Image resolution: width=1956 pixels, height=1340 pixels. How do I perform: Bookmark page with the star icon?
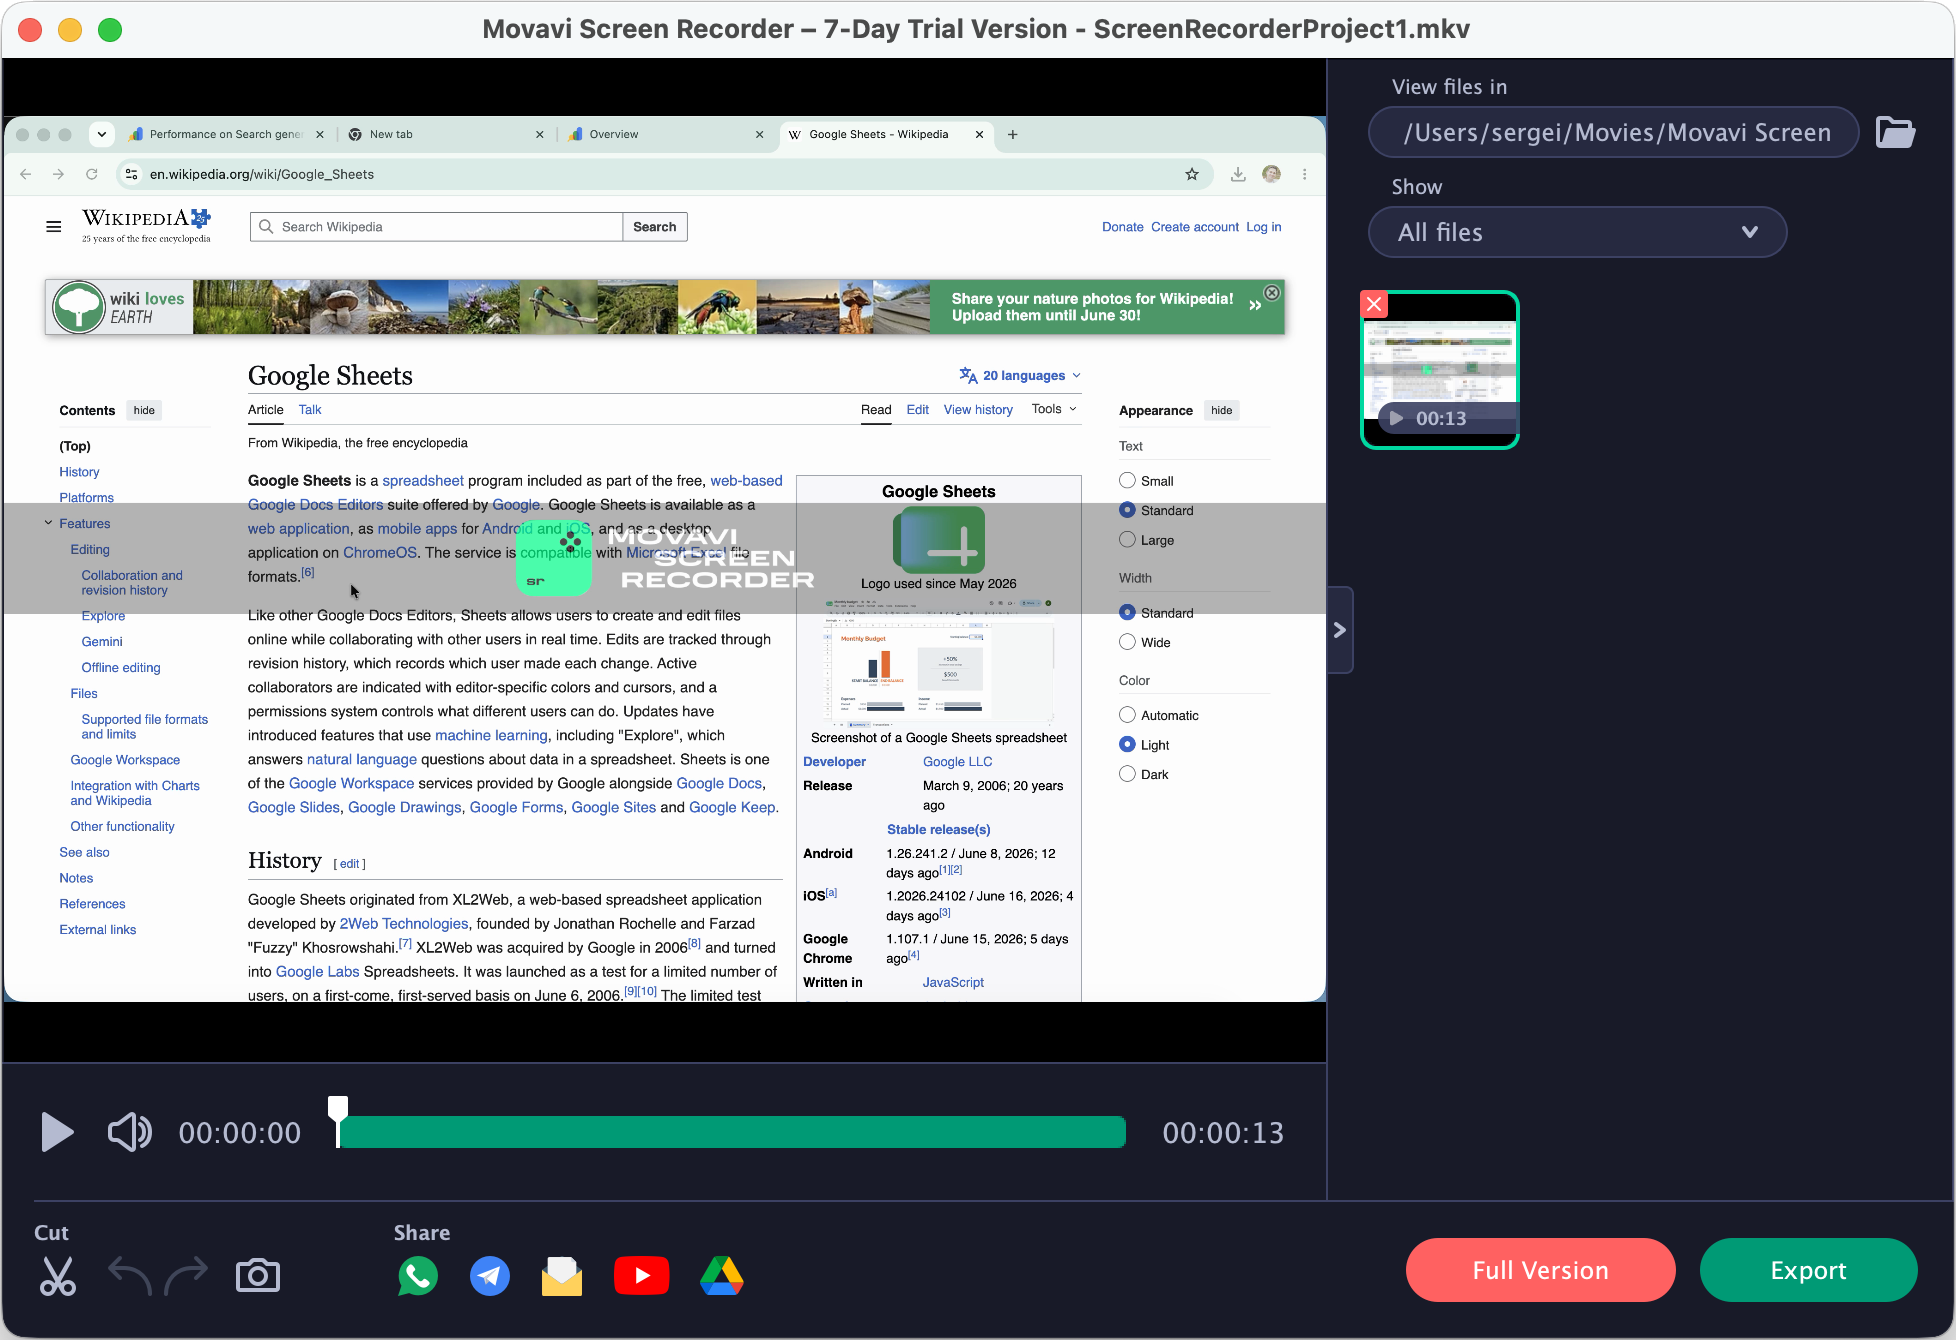coord(1192,174)
